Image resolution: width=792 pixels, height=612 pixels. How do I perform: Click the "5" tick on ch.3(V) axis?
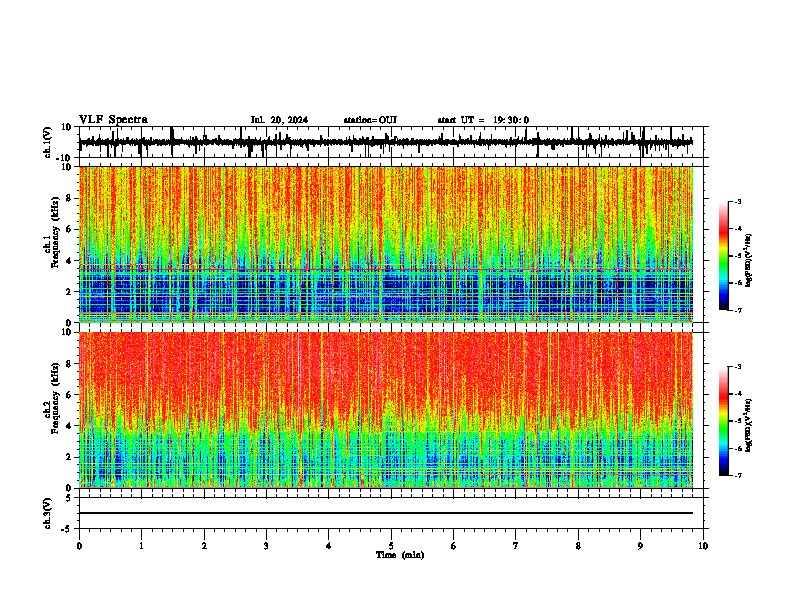[x=69, y=498]
